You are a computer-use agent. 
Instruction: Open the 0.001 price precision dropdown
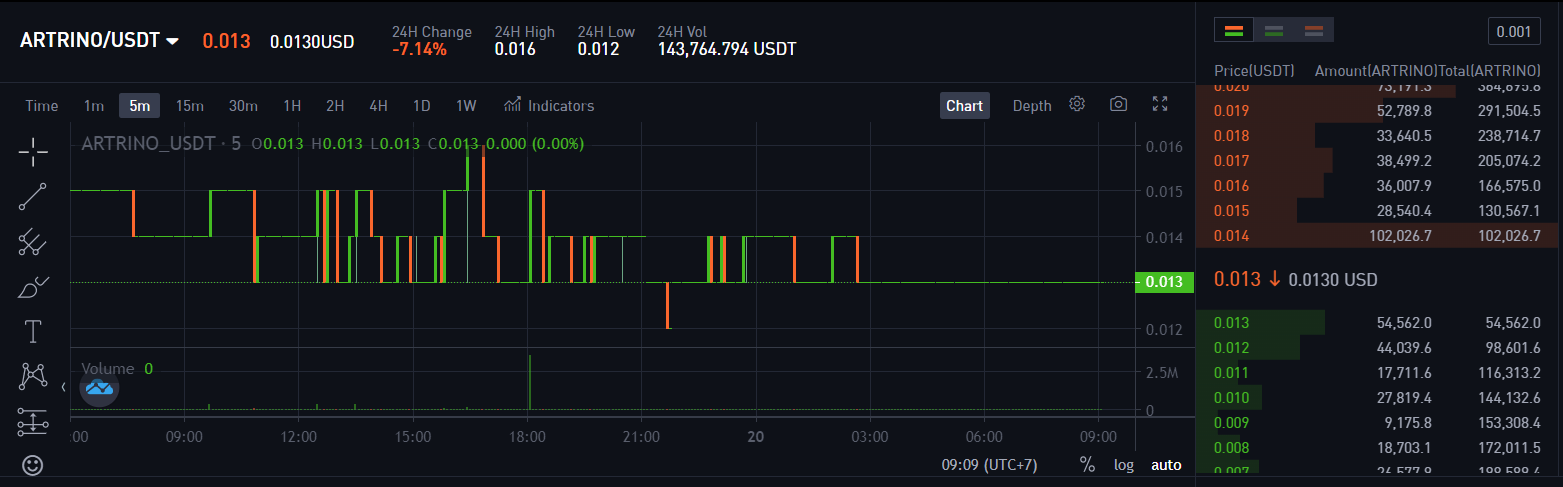coord(1513,32)
